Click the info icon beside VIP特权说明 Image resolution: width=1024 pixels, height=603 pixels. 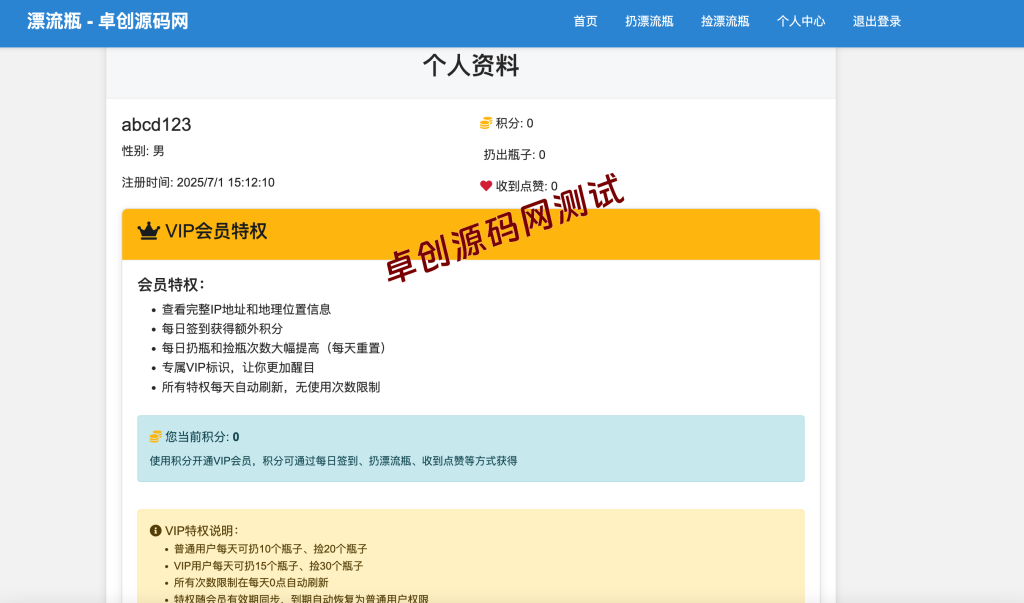pos(155,530)
